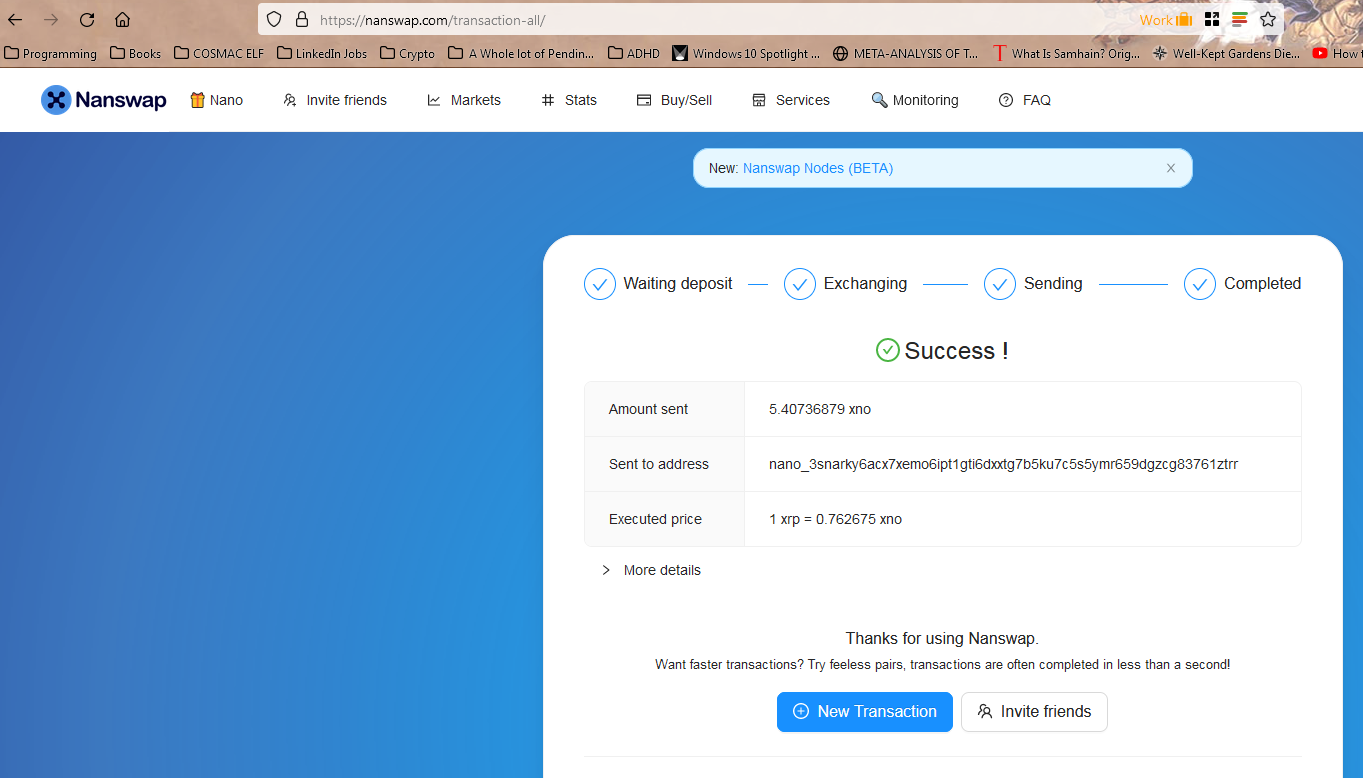Bookmark this page with the star icon
1363x778 pixels.
[x=1268, y=20]
